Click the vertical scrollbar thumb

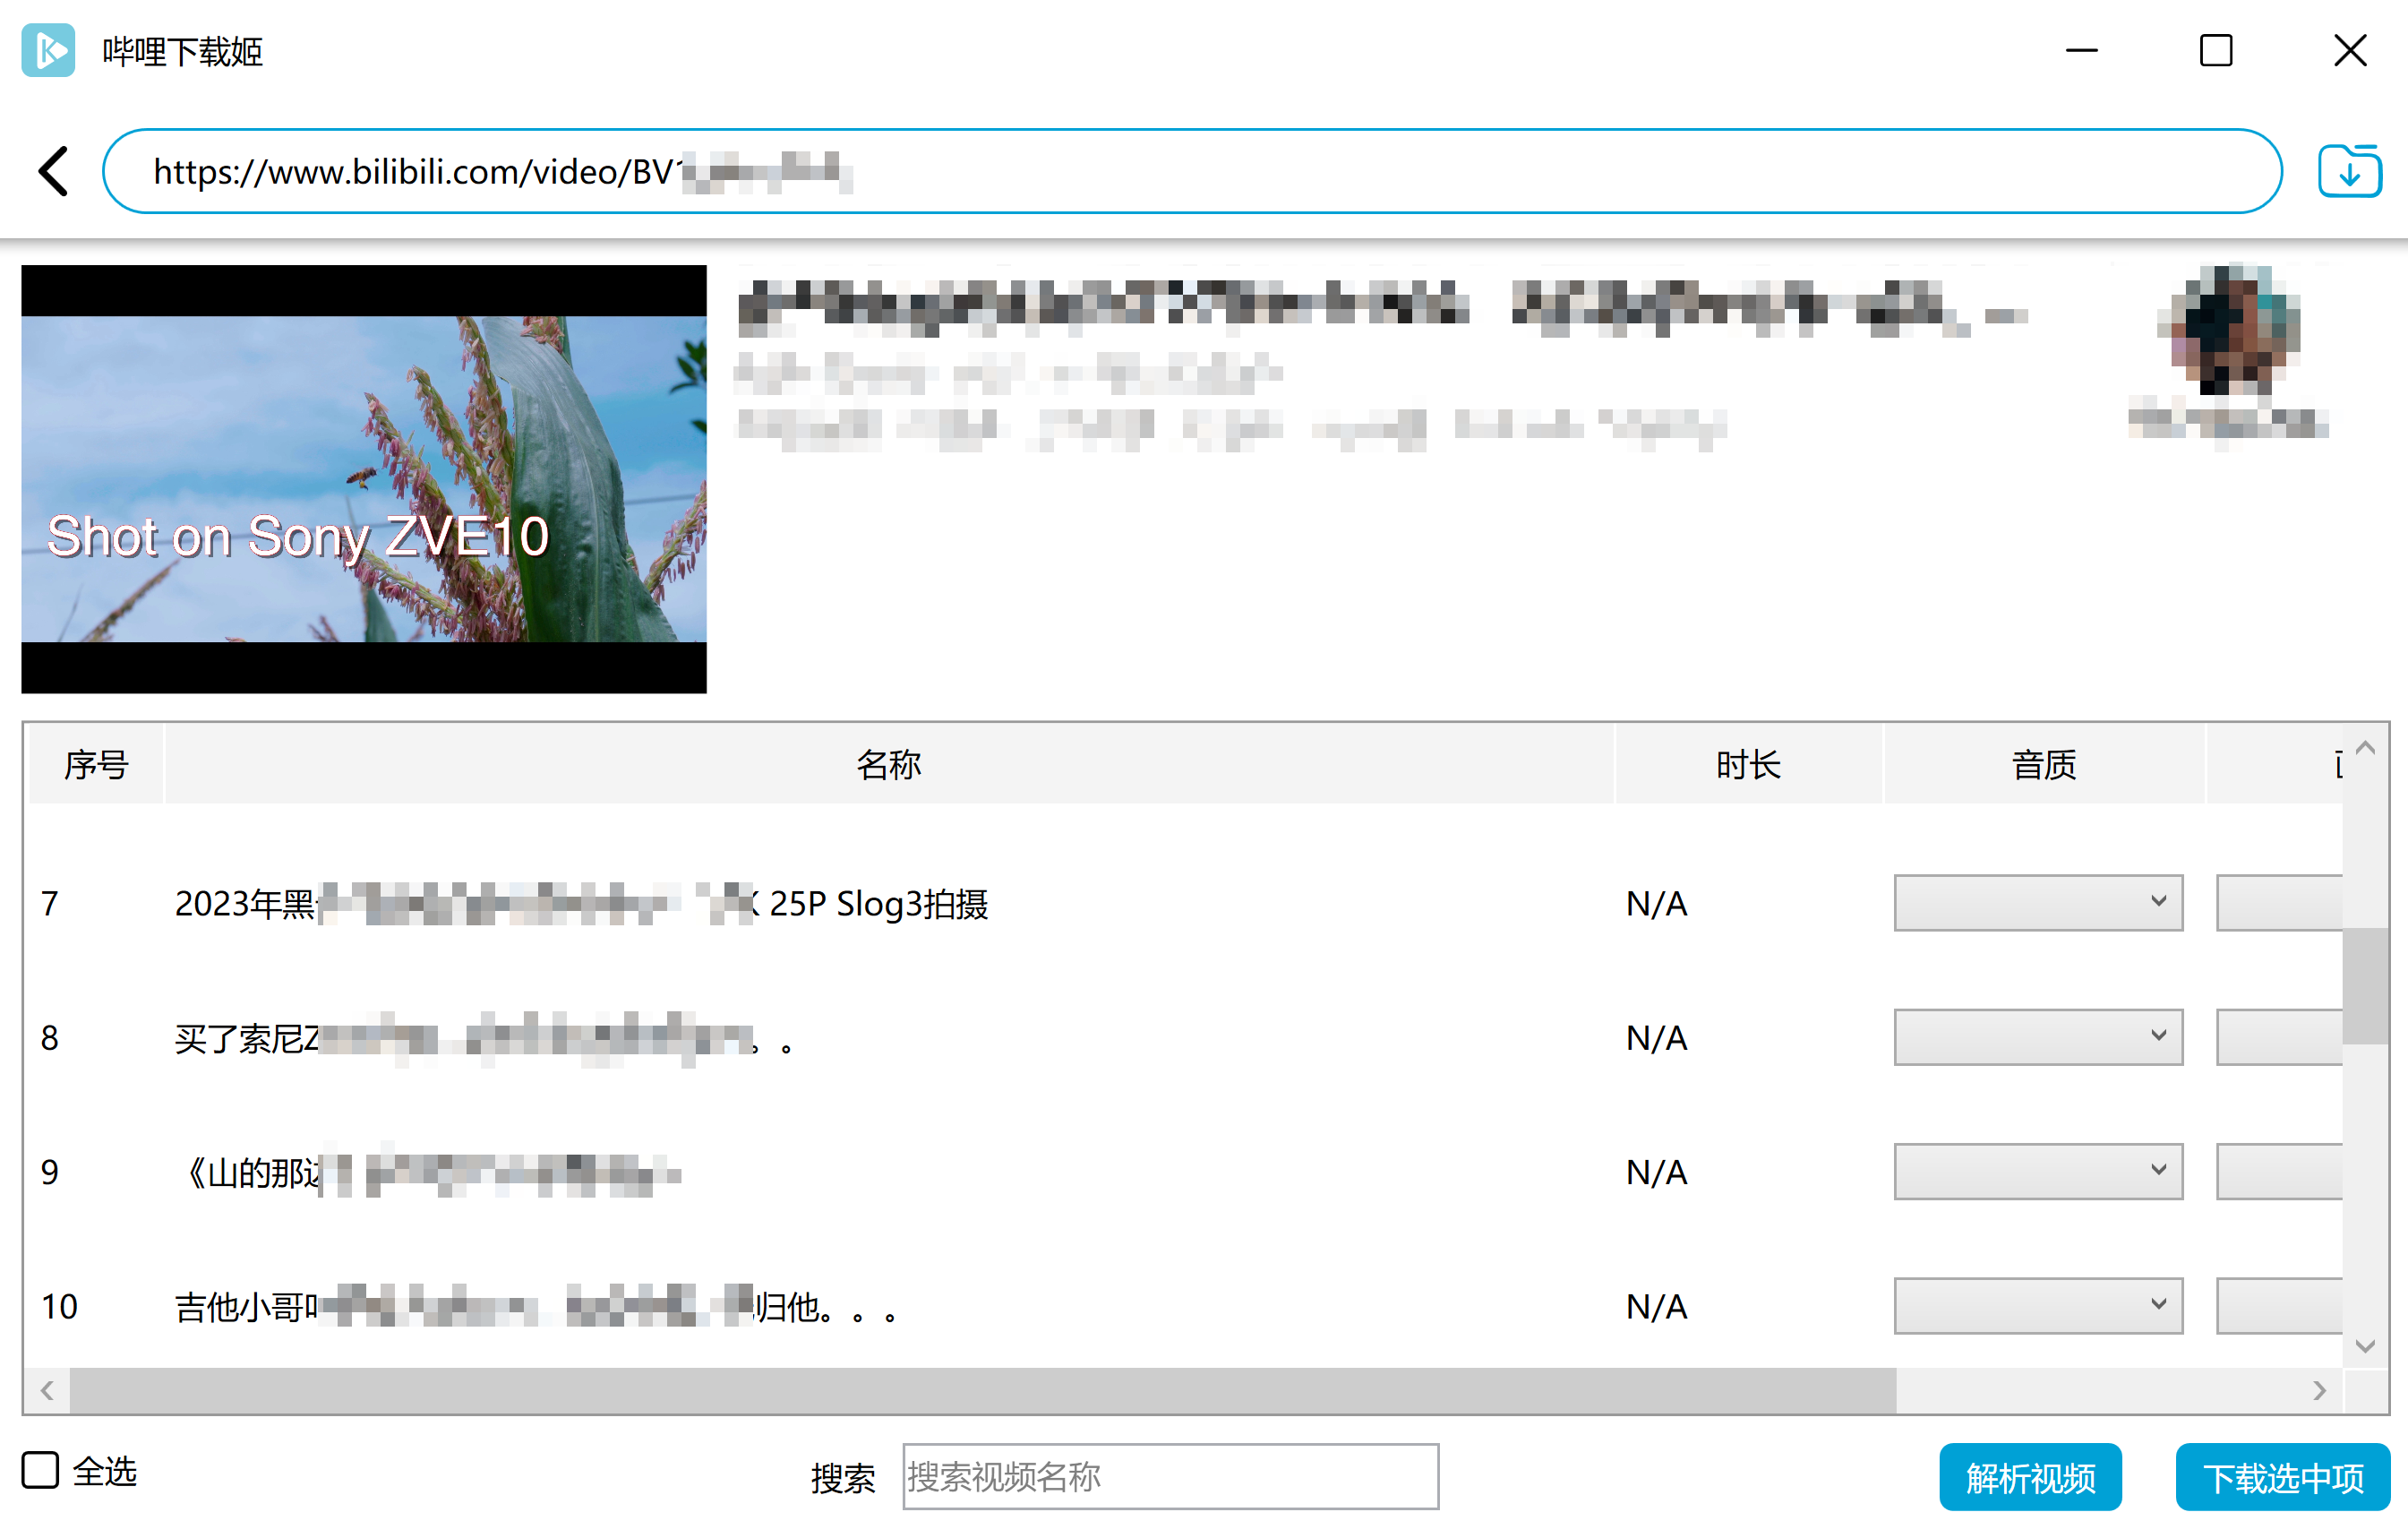coord(2364,985)
